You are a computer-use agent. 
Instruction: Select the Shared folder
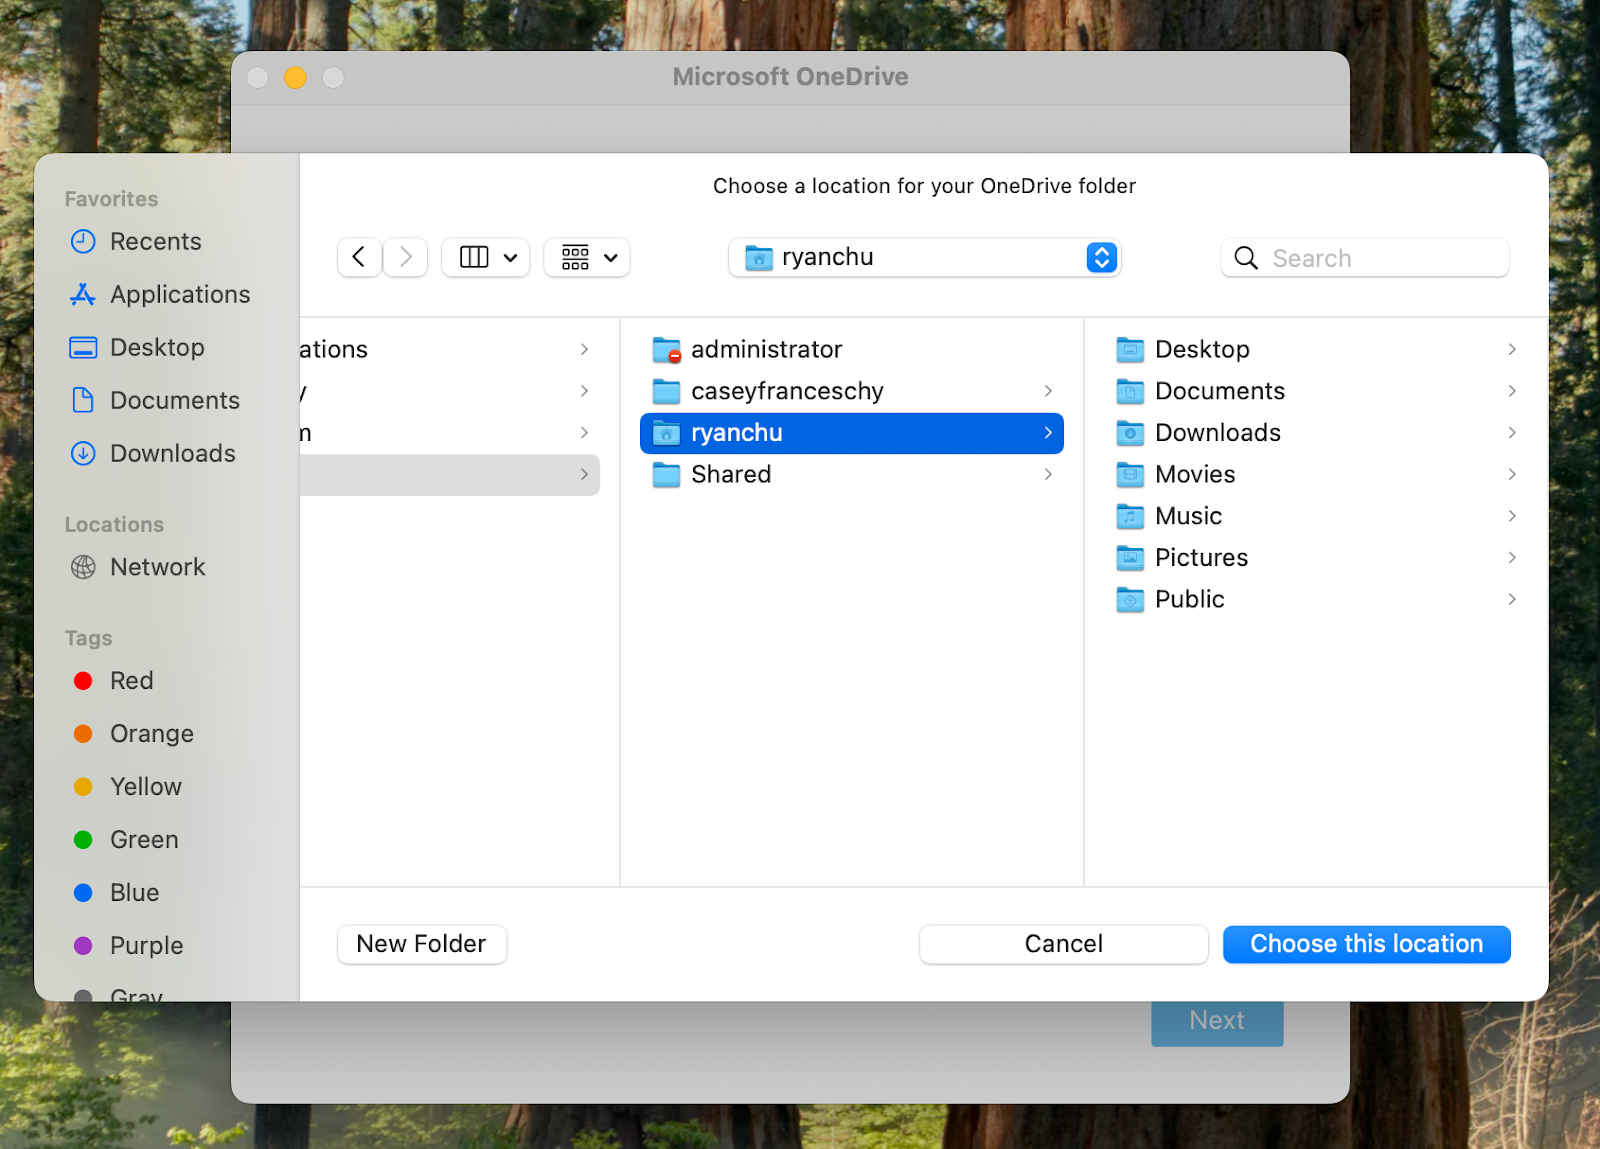click(x=852, y=475)
